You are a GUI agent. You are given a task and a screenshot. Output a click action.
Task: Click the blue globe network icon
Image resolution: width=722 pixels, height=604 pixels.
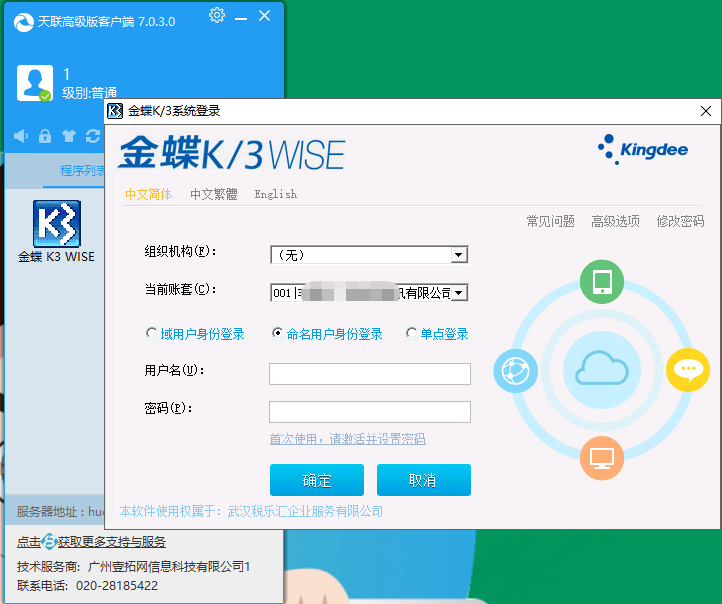point(516,371)
